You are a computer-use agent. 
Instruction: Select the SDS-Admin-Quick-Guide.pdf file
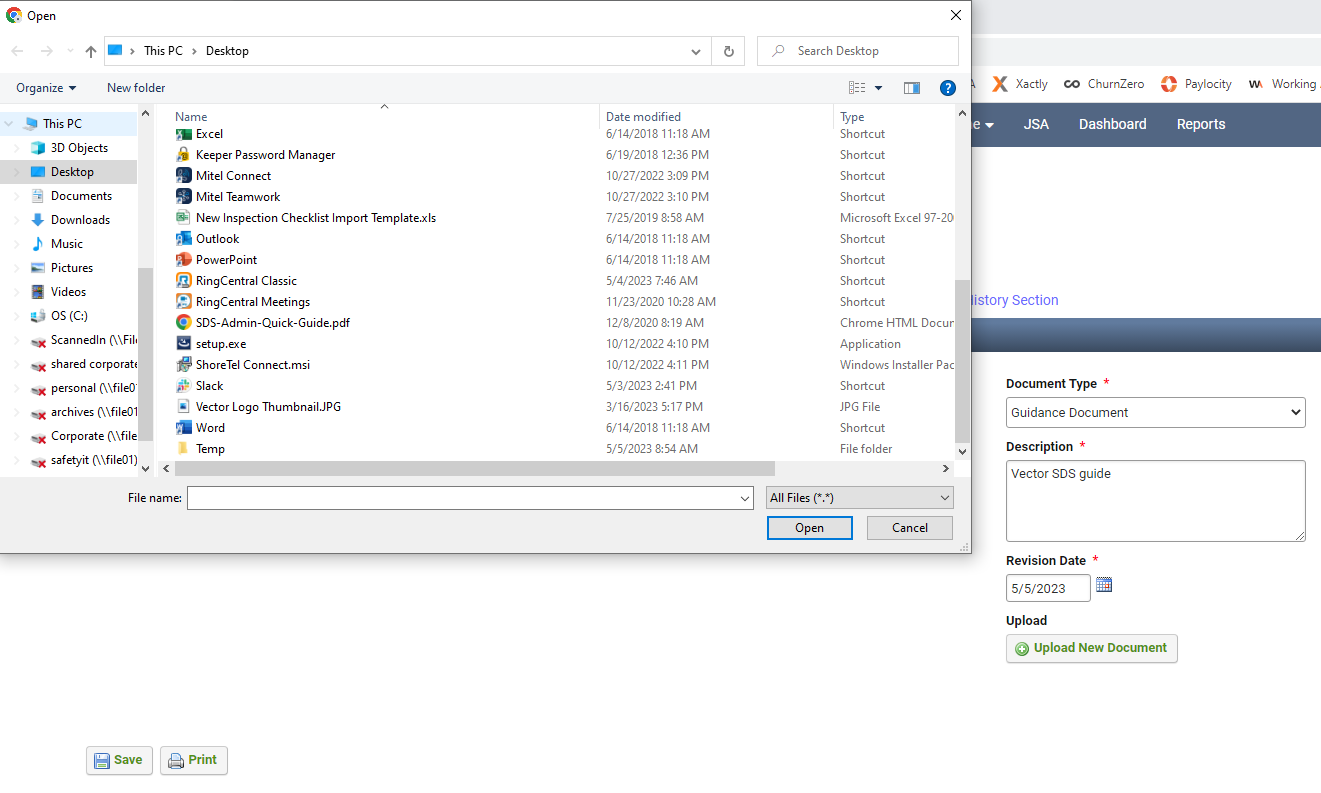point(272,323)
